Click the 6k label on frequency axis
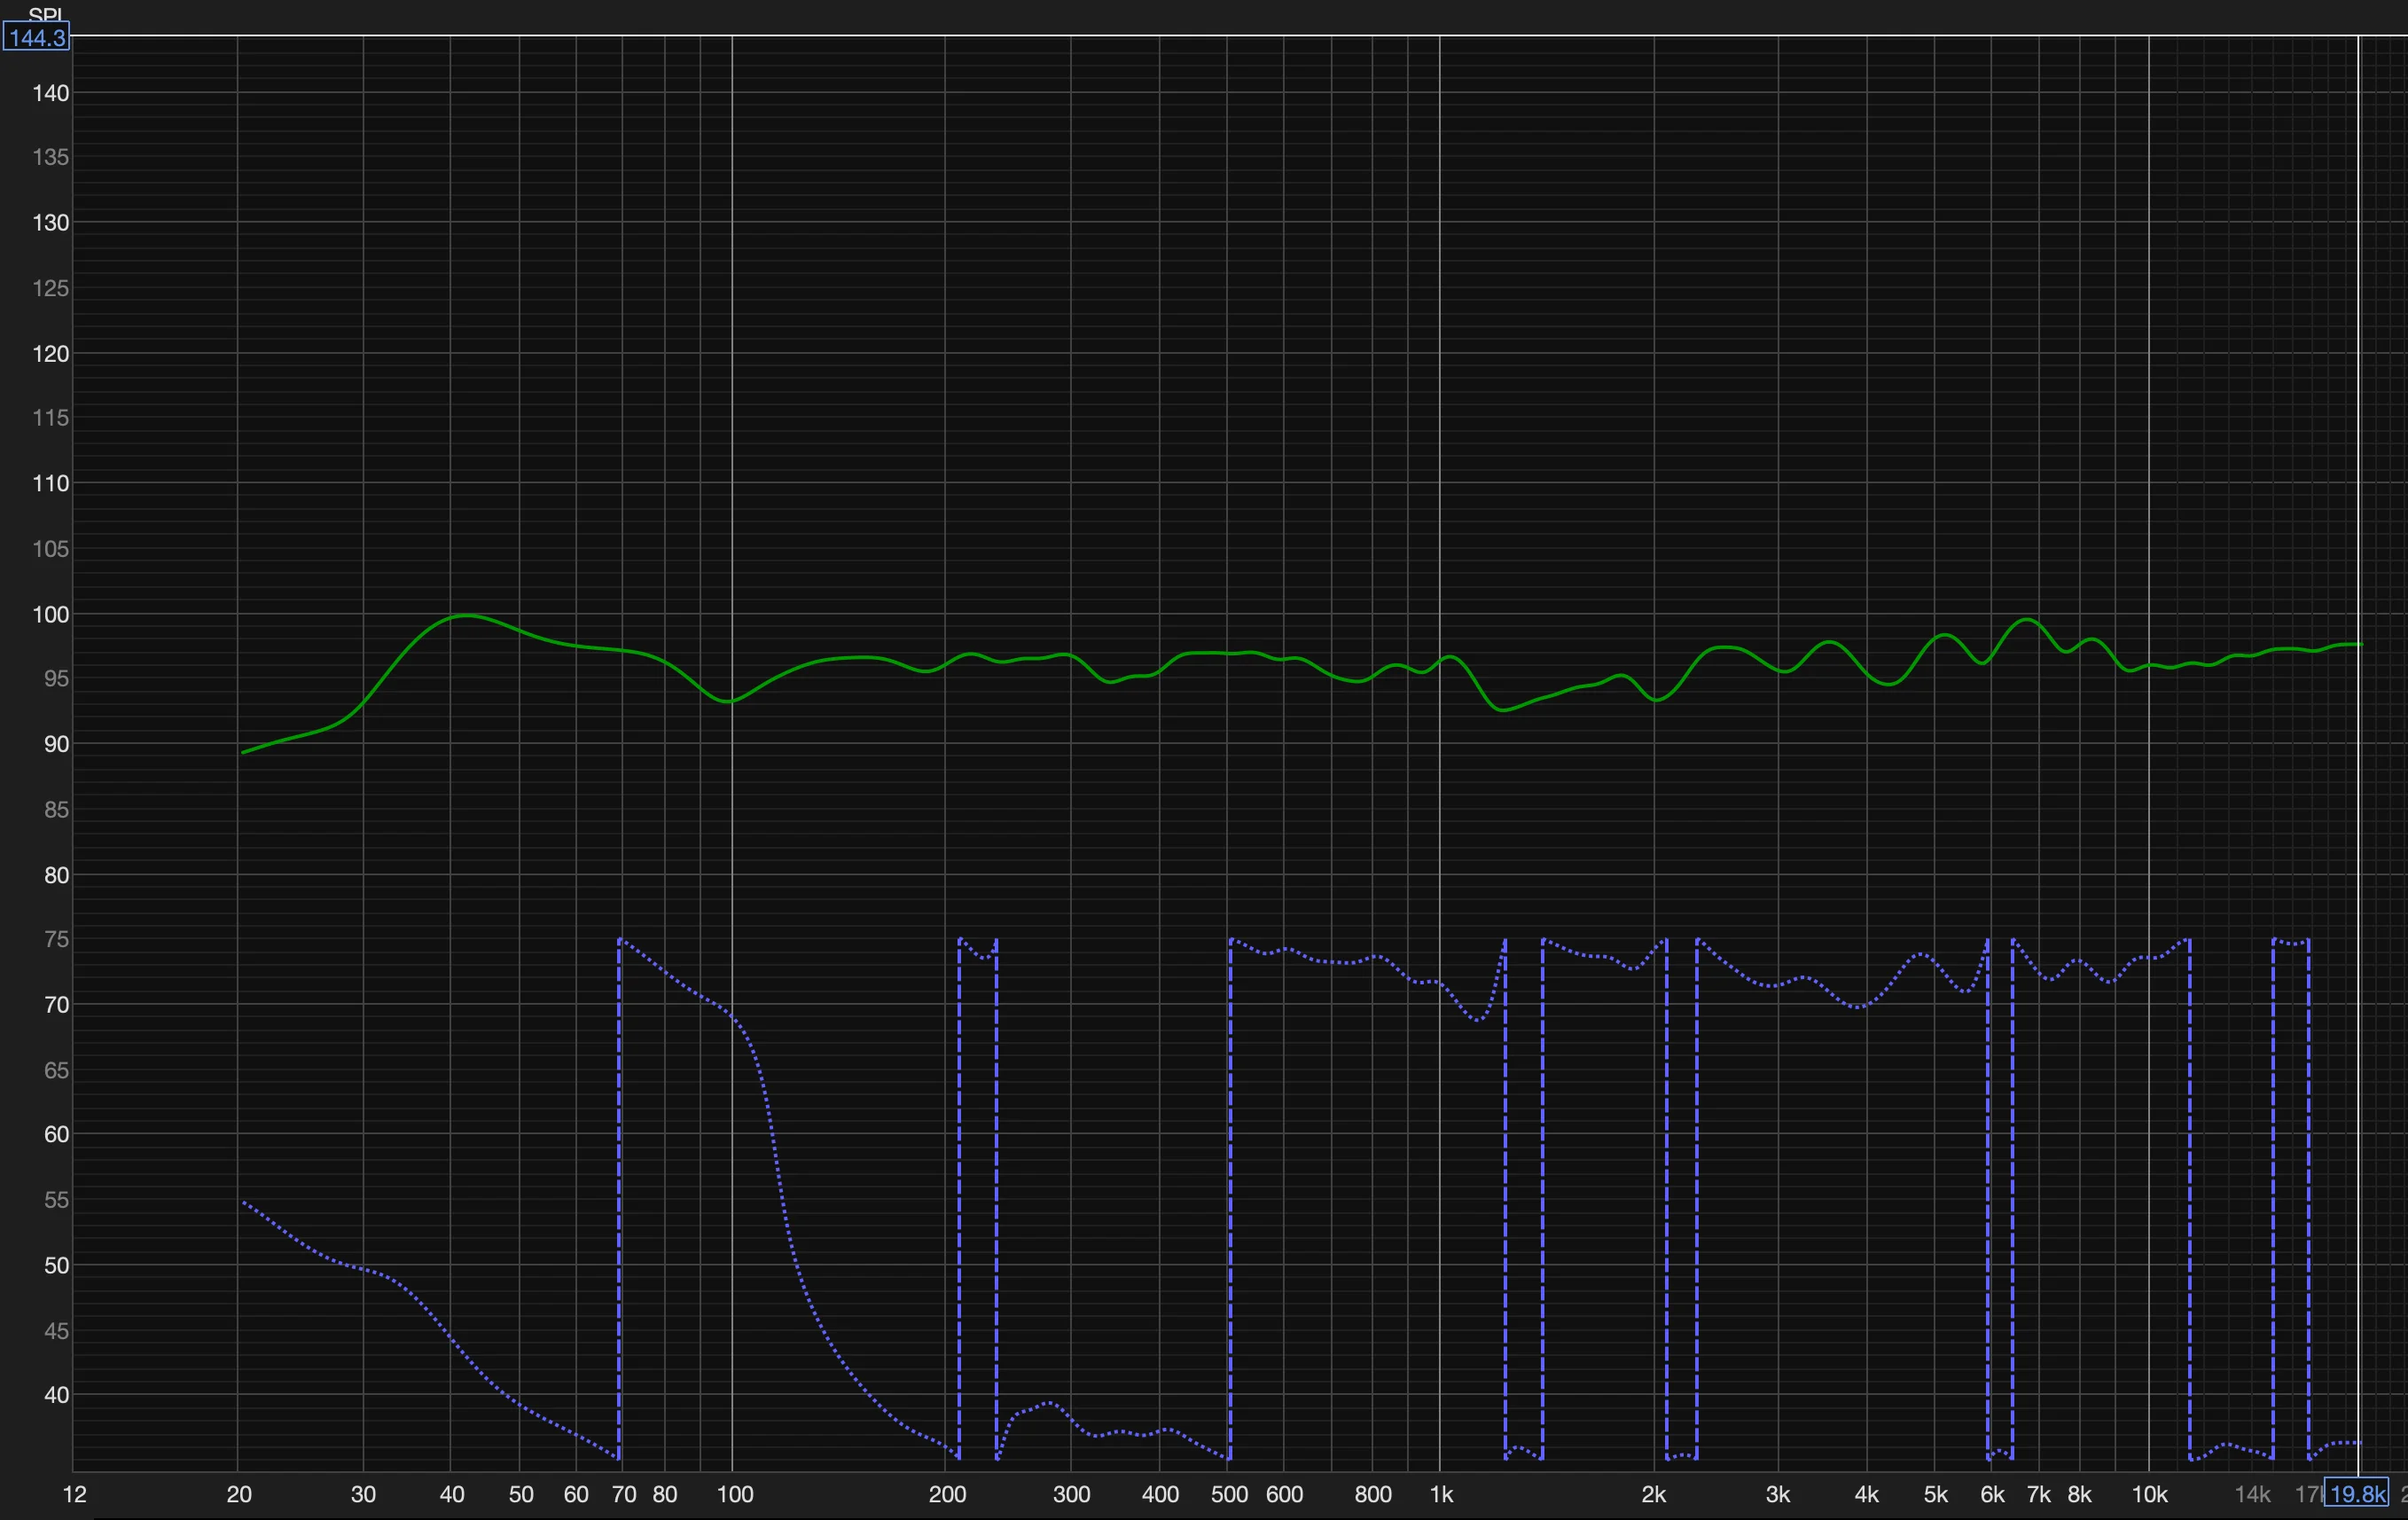The image size is (2408, 1520). [x=1992, y=1495]
